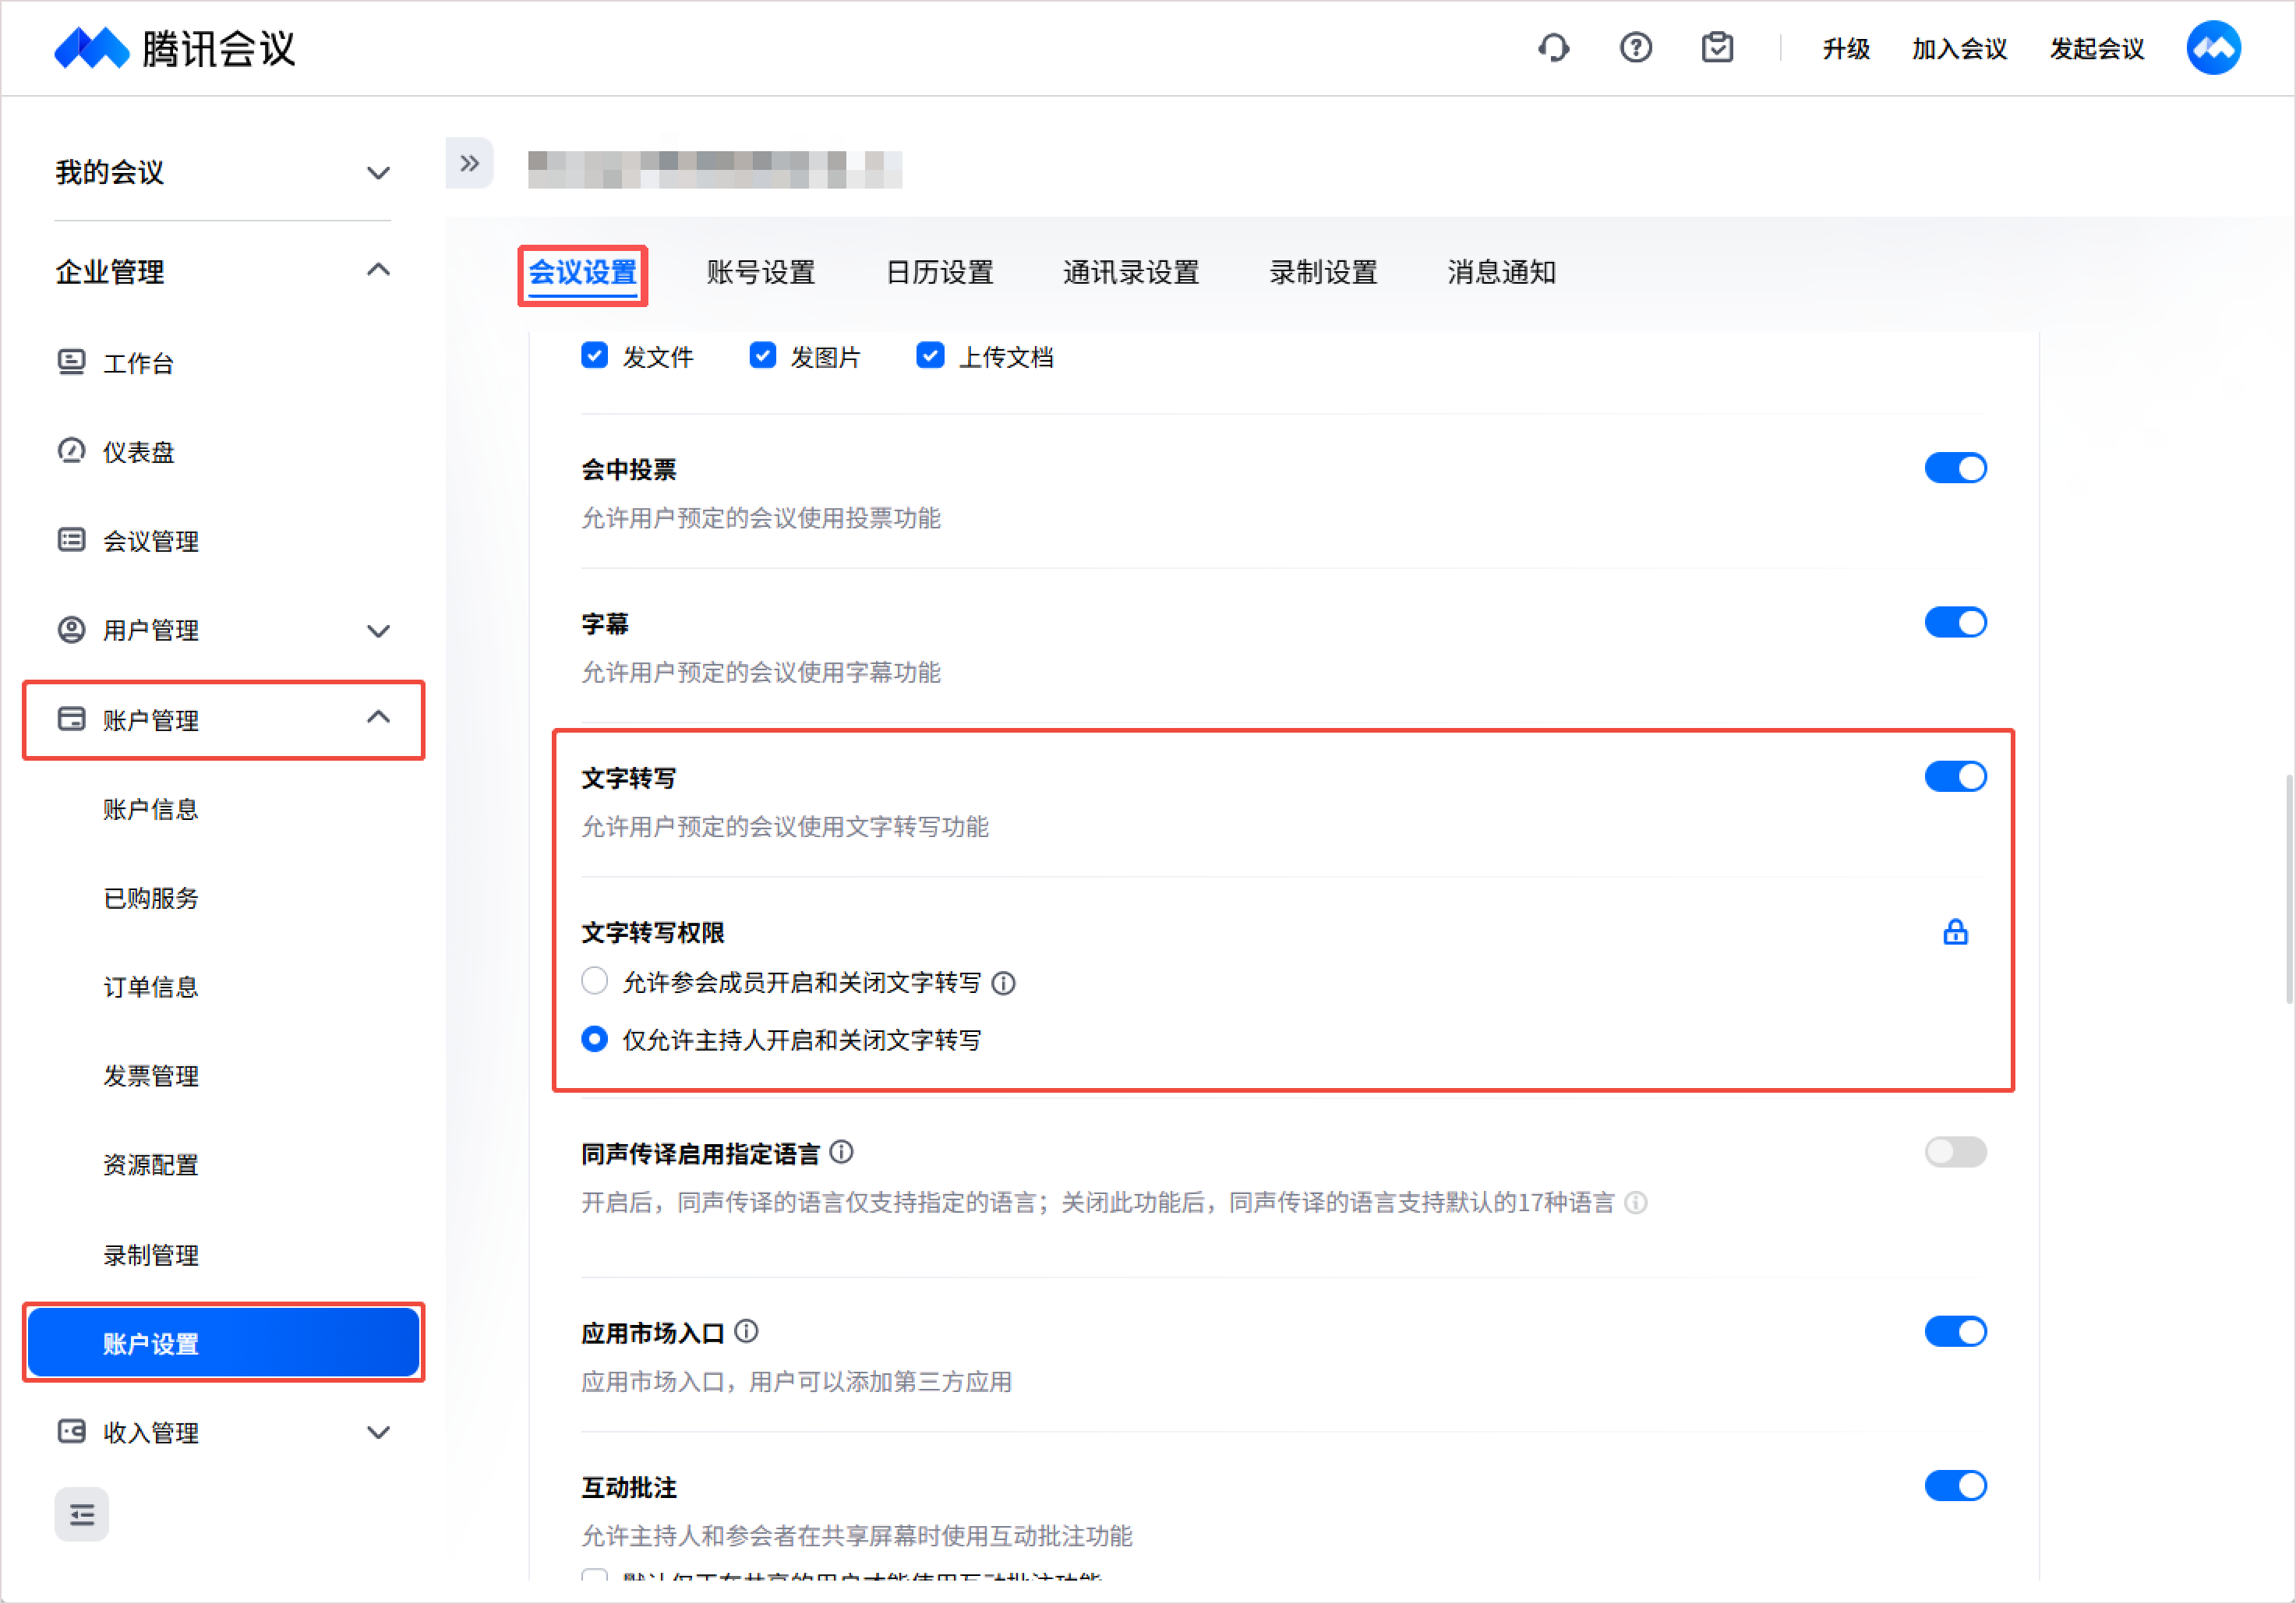The width and height of the screenshot is (2296, 1604).
Task: Click the double-arrow sidebar expand icon
Action: pyautogui.click(x=469, y=163)
